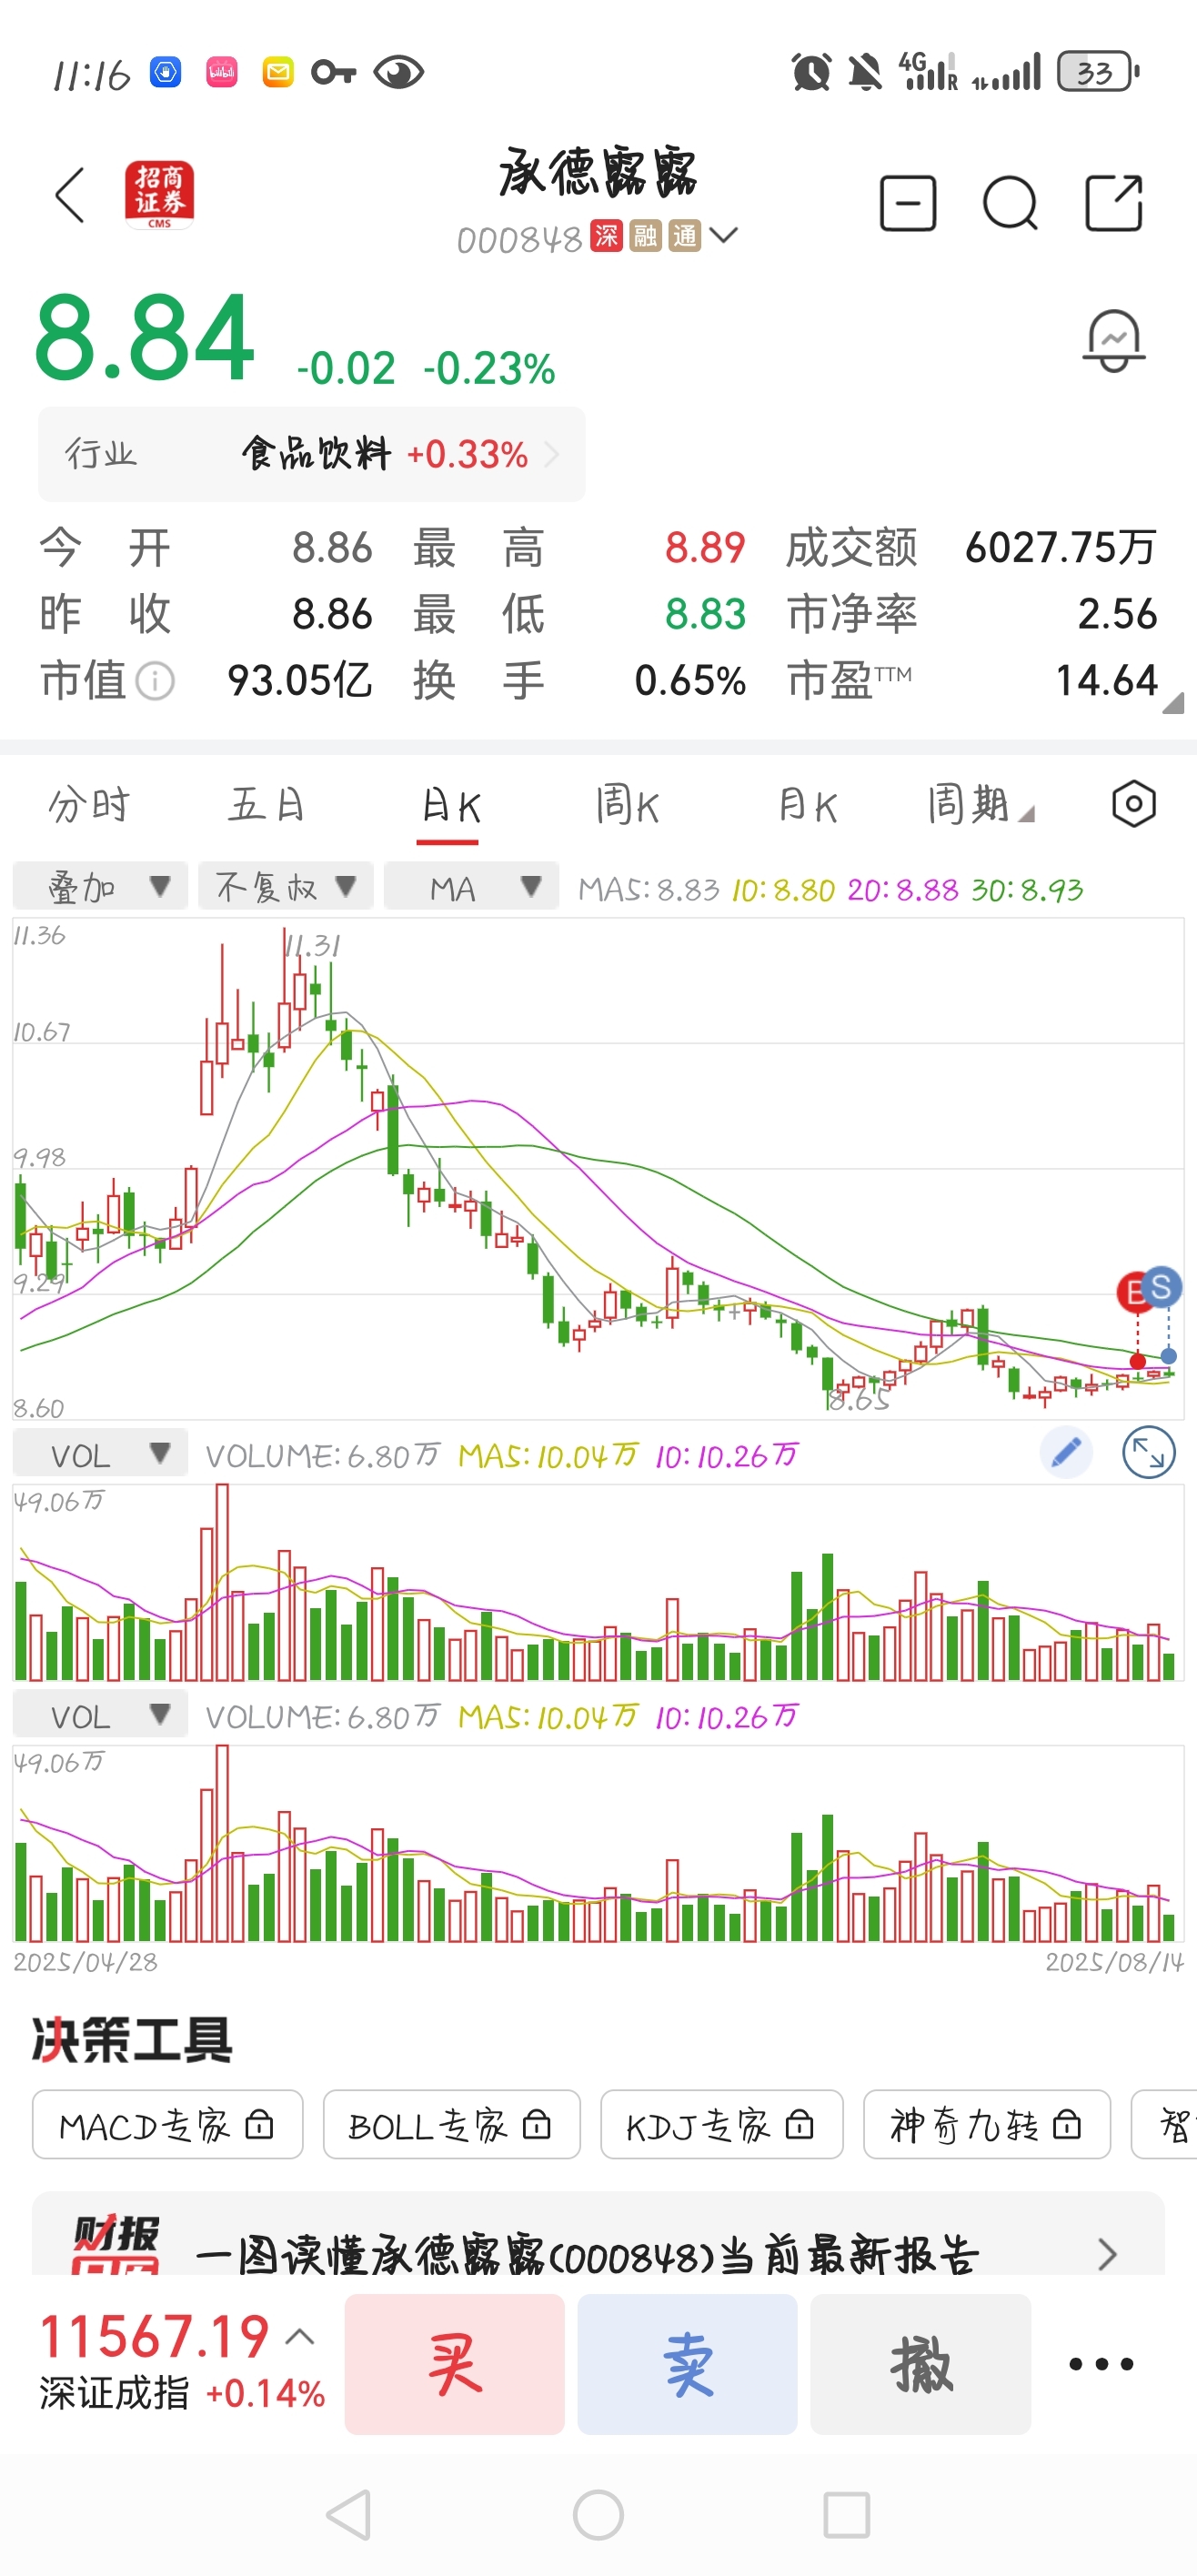Tap the 11.31 high label on chart

click(x=312, y=945)
